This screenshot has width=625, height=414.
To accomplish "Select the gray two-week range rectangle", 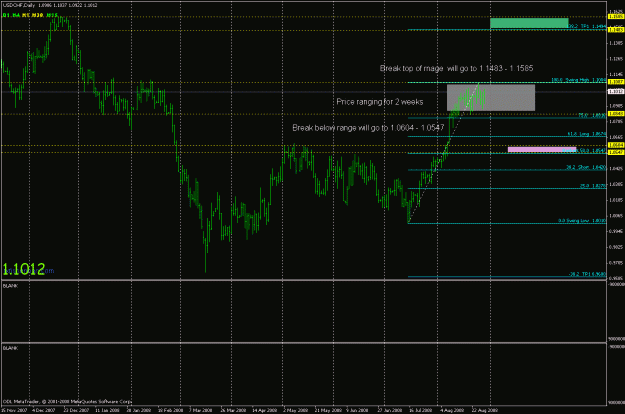I will 491,98.
